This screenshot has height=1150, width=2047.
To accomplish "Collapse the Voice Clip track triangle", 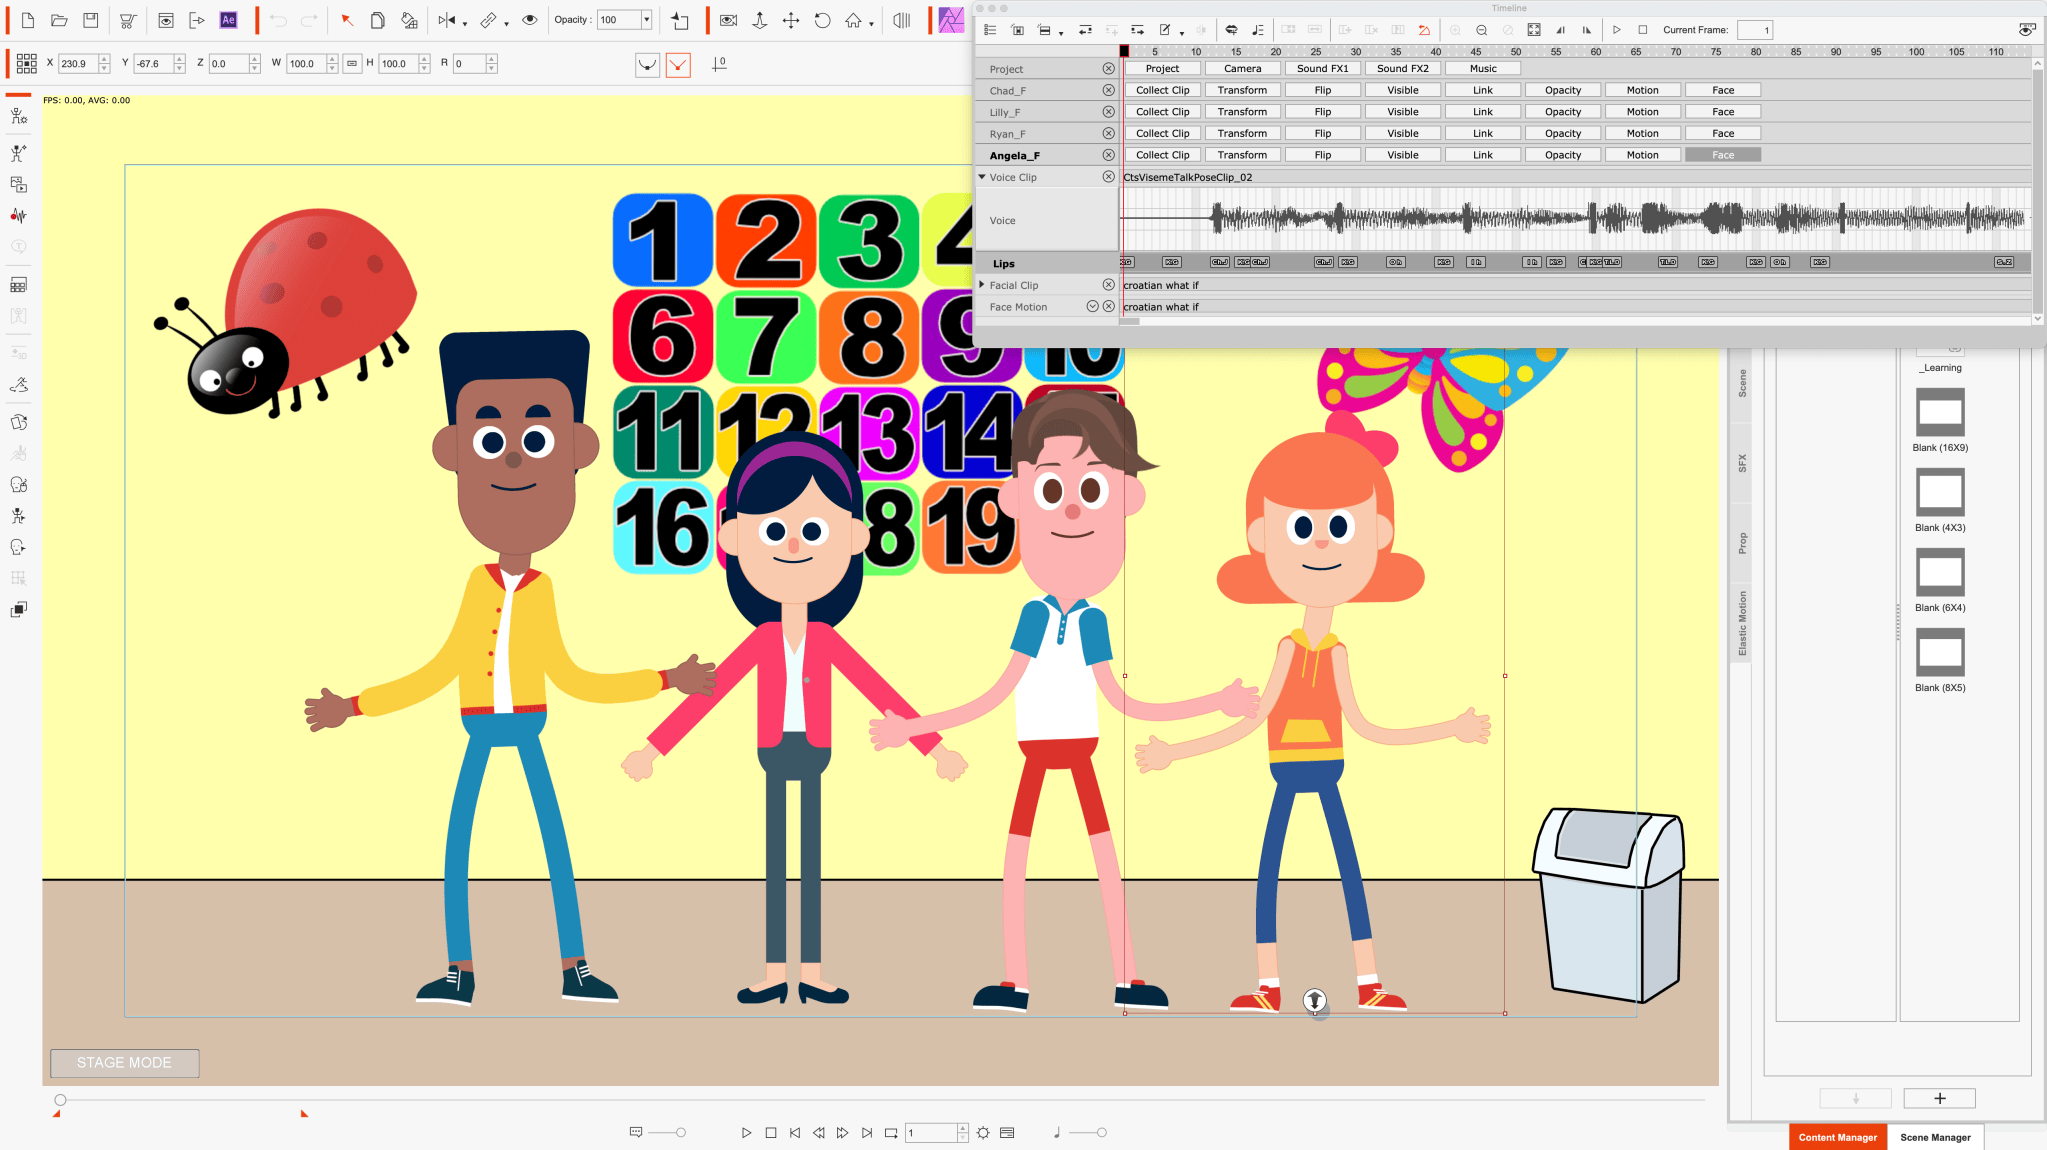I will [982, 177].
